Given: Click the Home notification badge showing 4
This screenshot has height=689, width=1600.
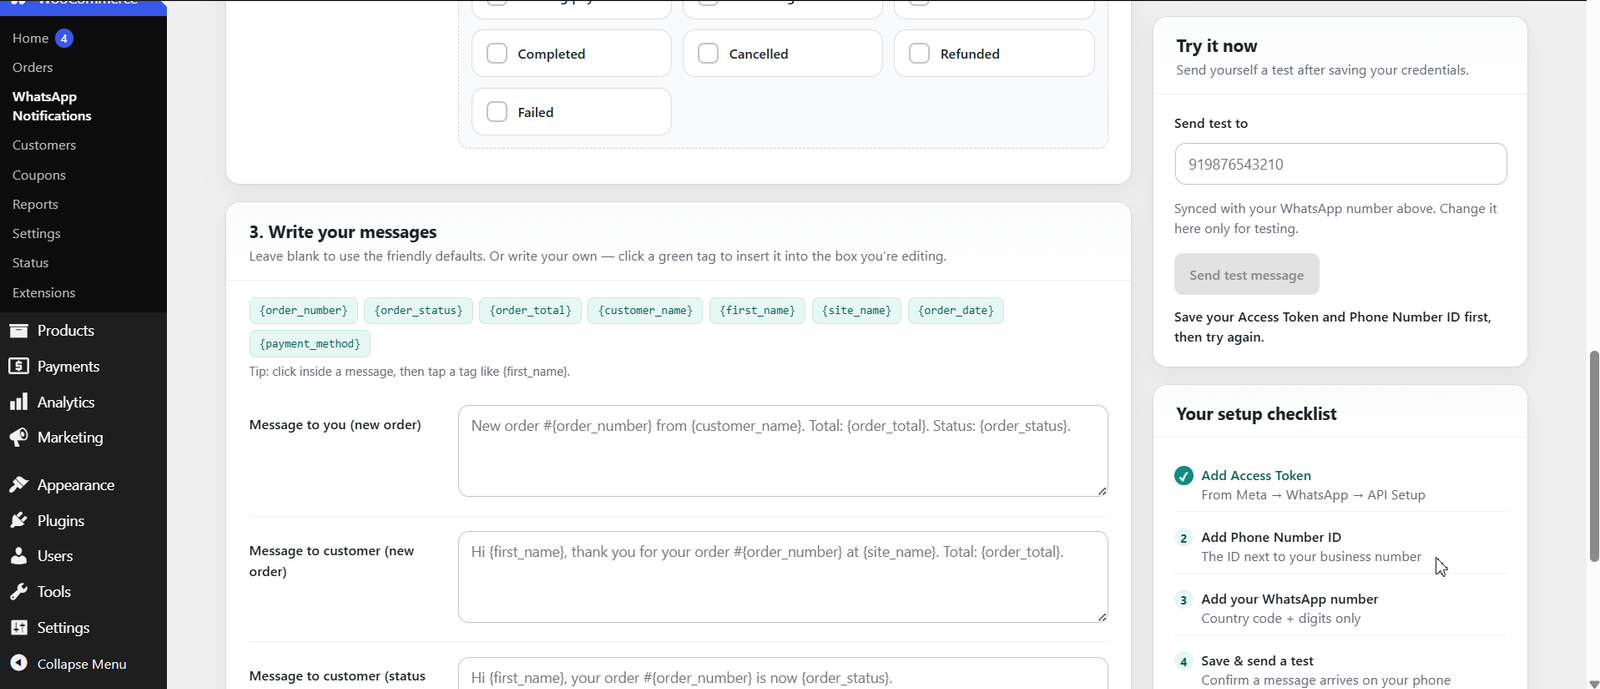Looking at the screenshot, I should tap(64, 38).
